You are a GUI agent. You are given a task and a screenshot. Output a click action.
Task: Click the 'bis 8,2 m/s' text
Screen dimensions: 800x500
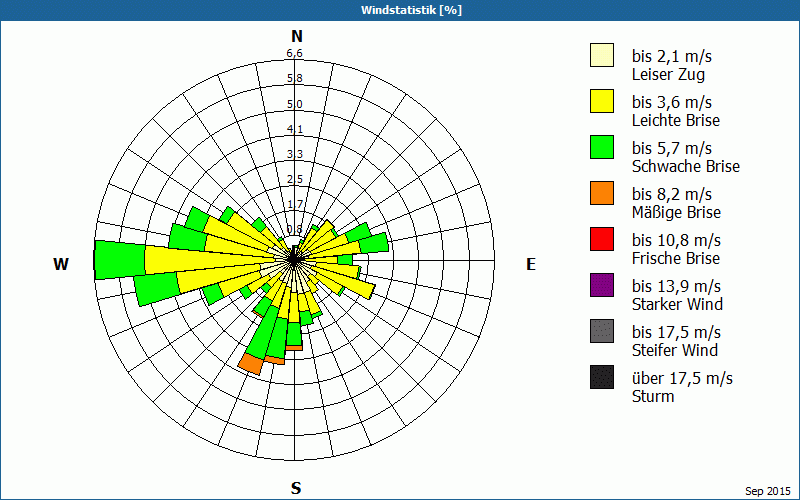(x=671, y=194)
